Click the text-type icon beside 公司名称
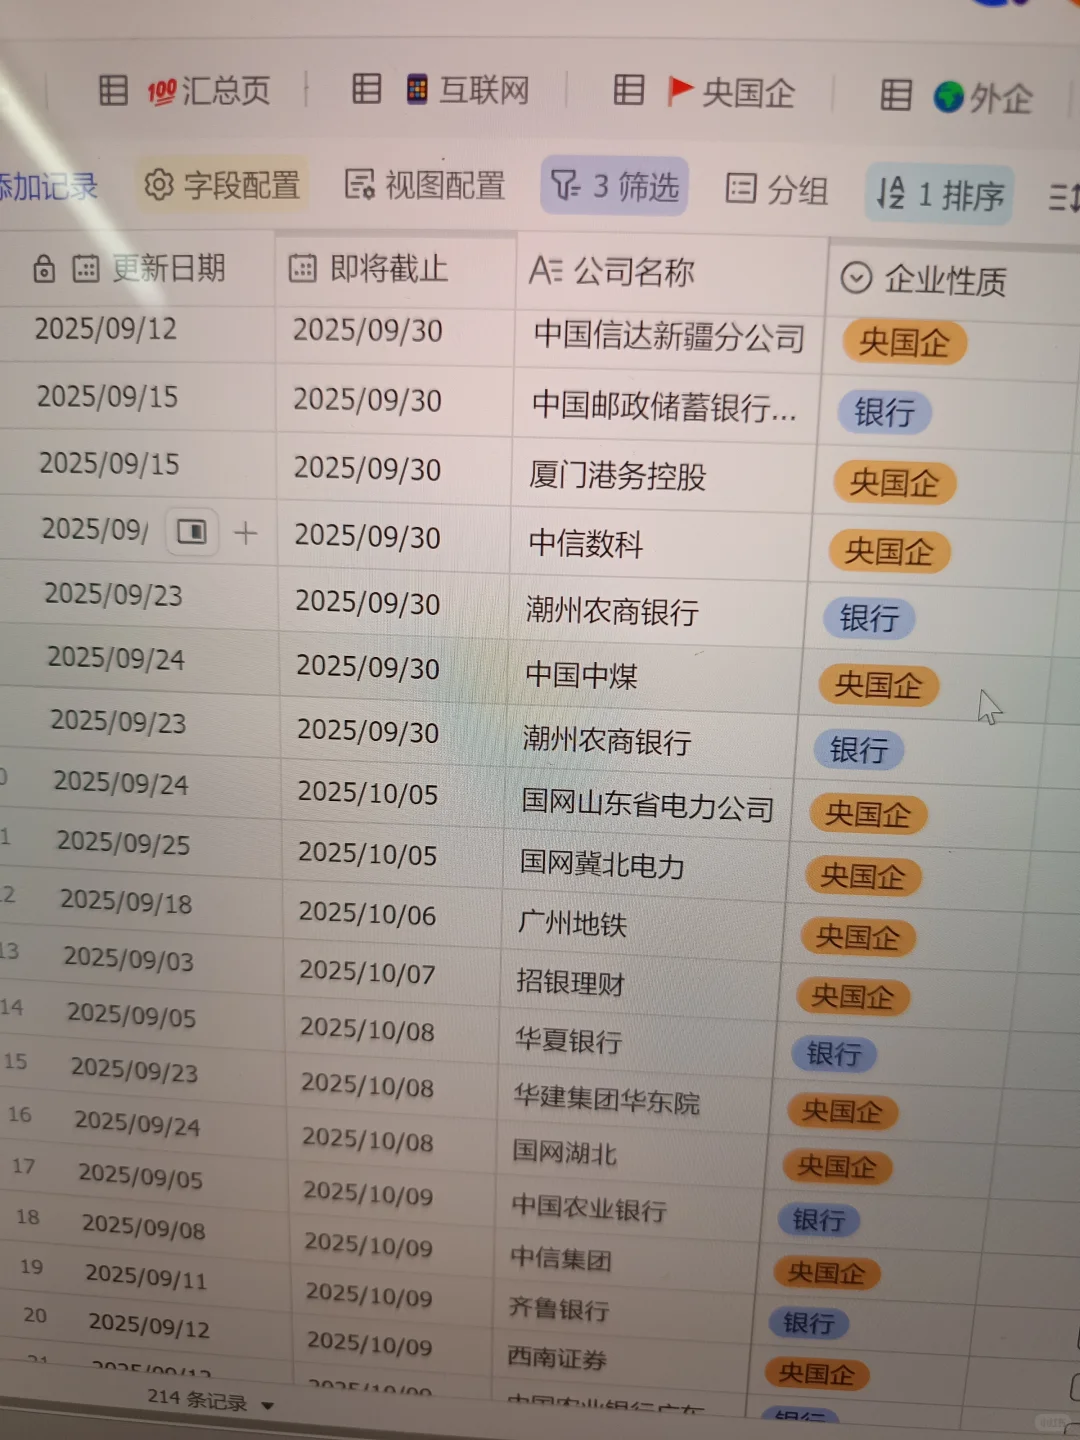This screenshot has width=1080, height=1440. coord(545,270)
